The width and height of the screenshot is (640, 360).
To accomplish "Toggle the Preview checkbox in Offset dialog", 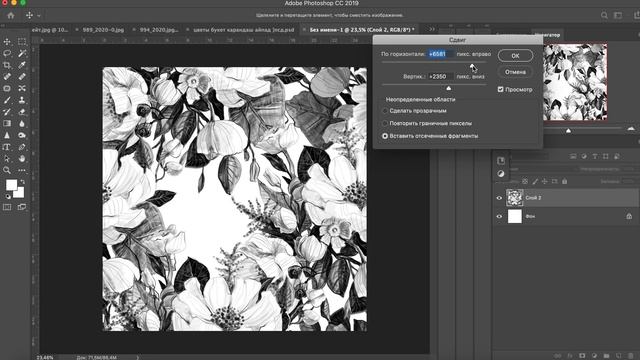I will click(x=500, y=89).
